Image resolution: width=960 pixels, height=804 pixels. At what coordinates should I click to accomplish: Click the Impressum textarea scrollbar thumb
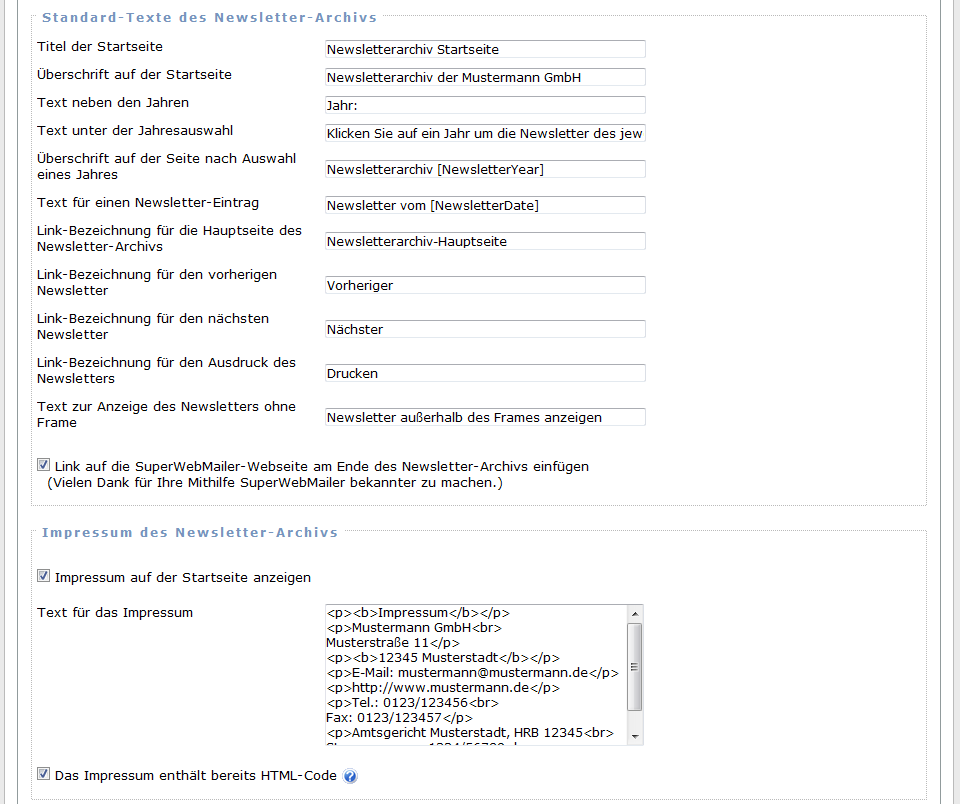tap(635, 667)
